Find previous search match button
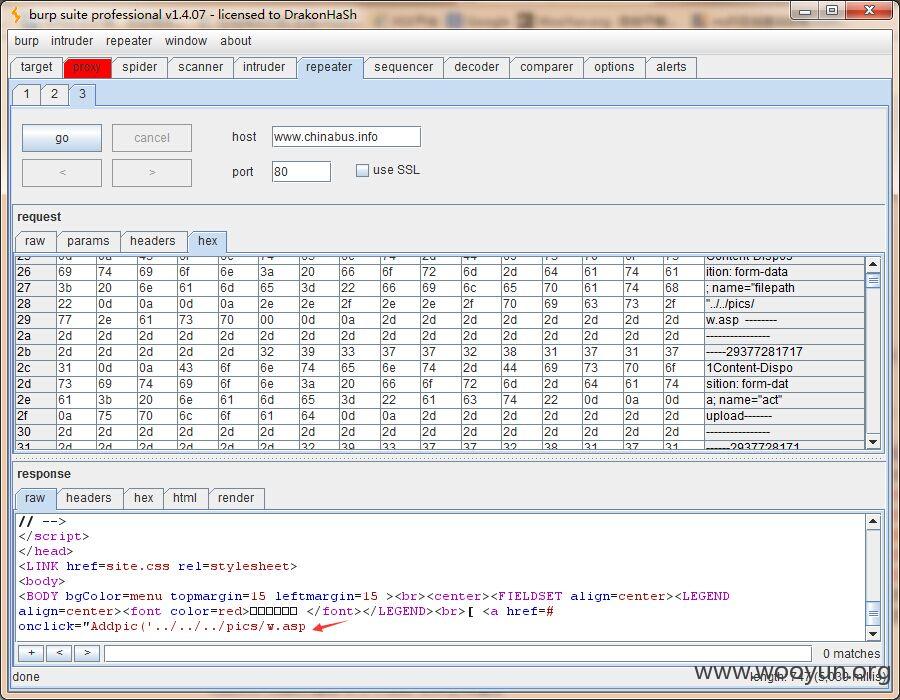The height and width of the screenshot is (700, 900). pyautogui.click(x=60, y=653)
